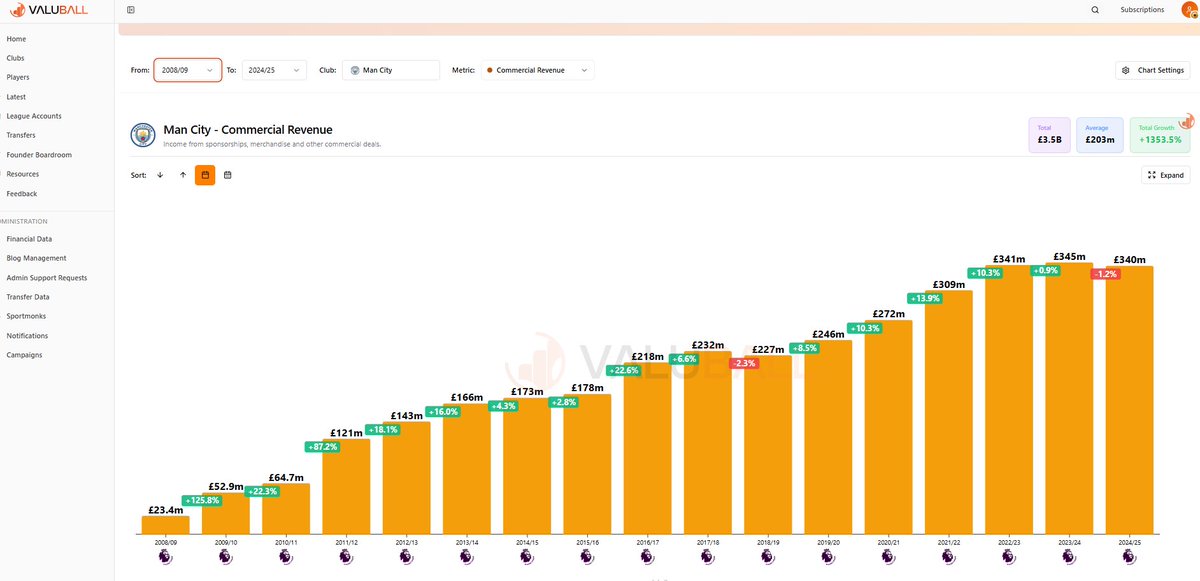The height and width of the screenshot is (581, 1200).
Task: Open Feedback in the sidebar
Action: coord(21,194)
